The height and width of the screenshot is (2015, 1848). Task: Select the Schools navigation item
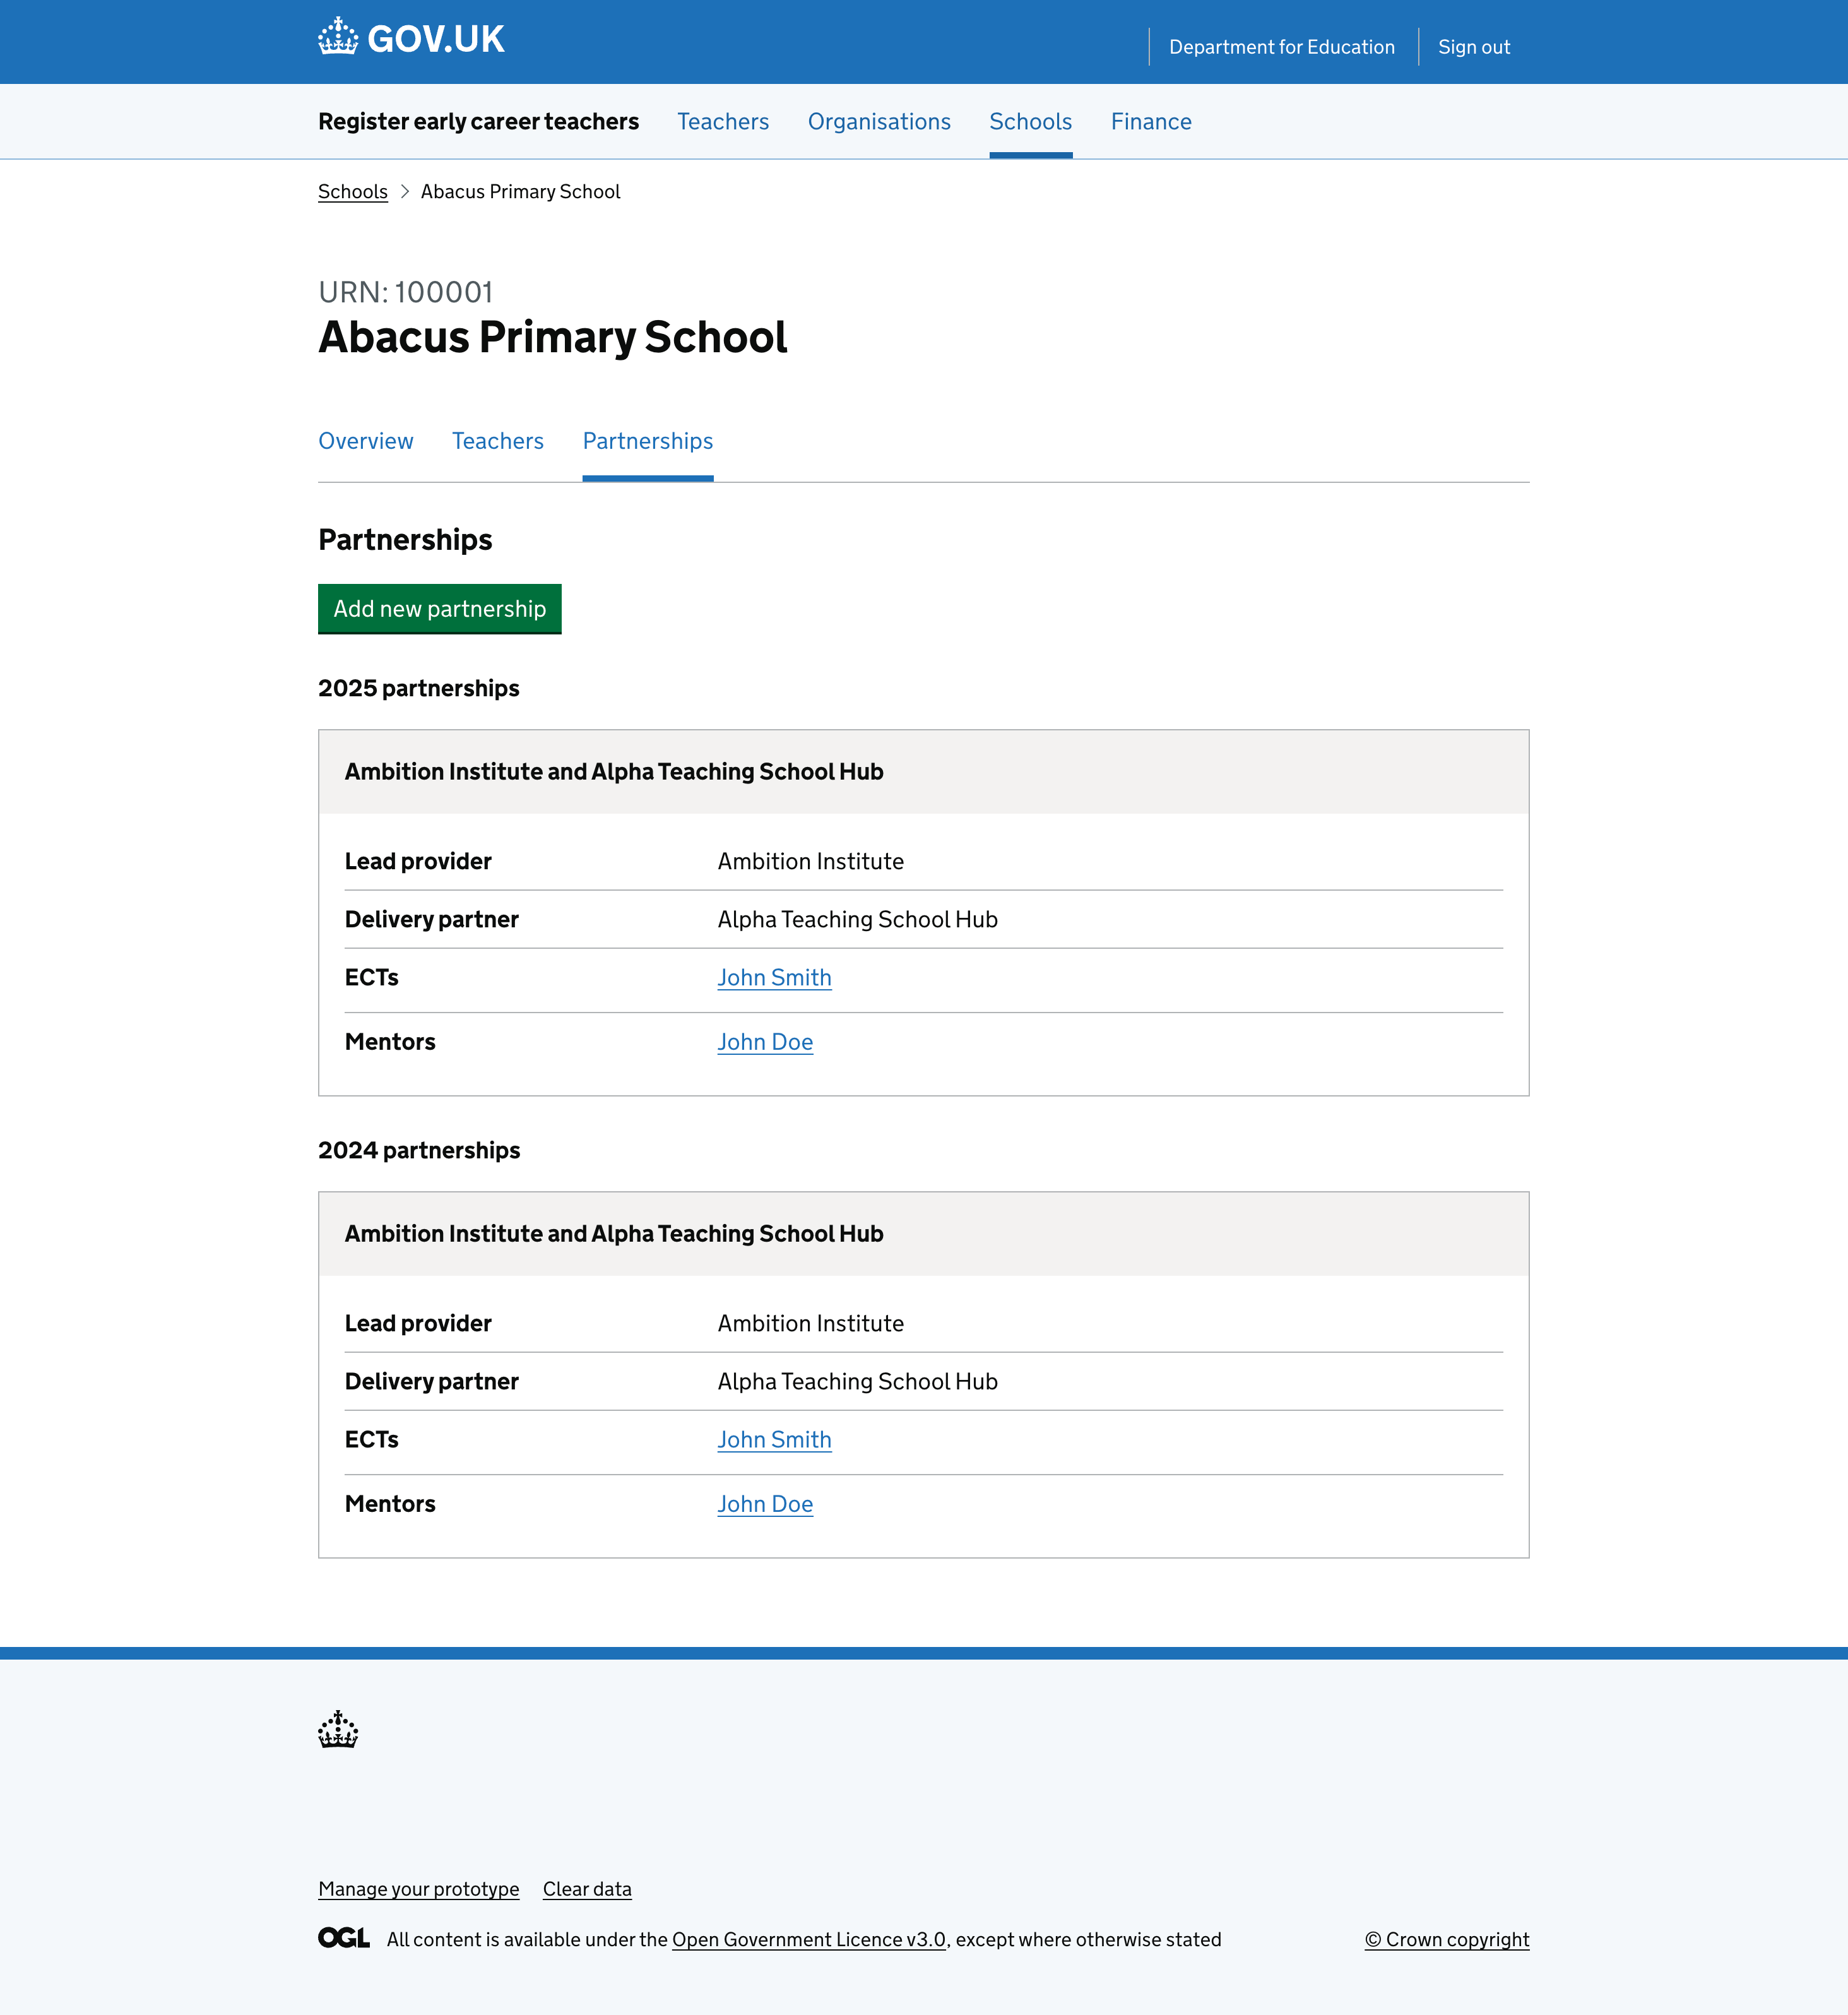click(x=1030, y=121)
